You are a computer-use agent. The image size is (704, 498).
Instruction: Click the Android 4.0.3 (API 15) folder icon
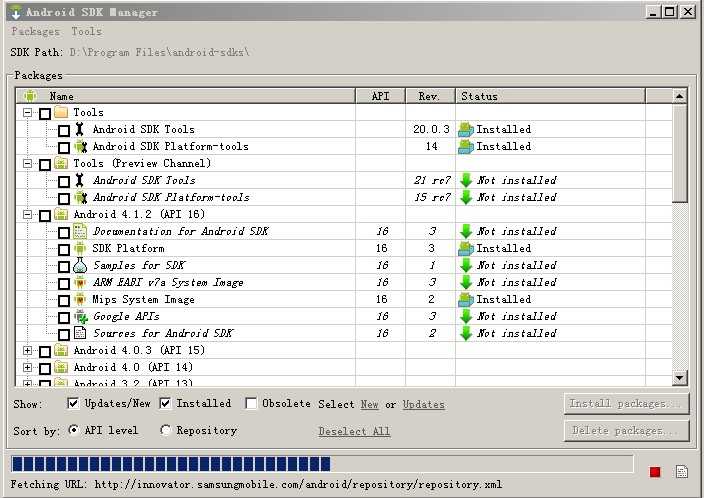pos(61,350)
